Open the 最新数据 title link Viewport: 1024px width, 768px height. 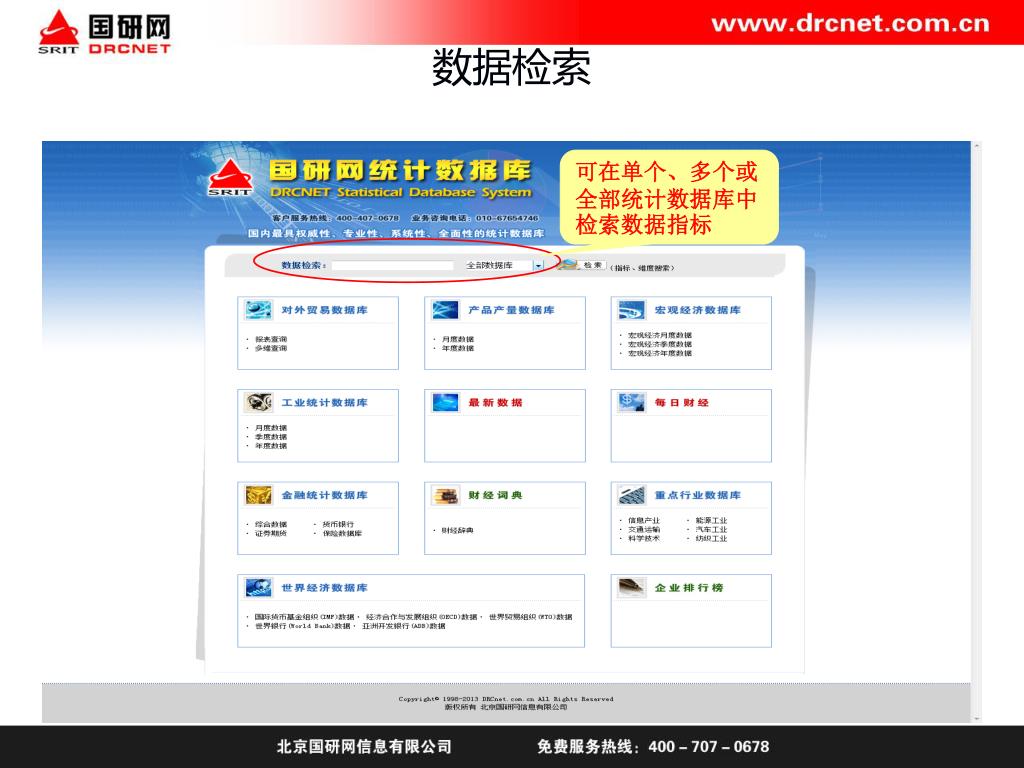495,403
